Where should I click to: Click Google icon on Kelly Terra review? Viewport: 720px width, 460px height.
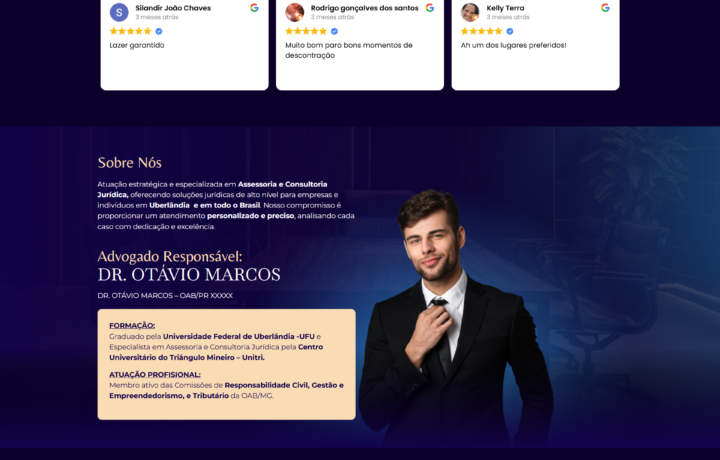pyautogui.click(x=605, y=8)
